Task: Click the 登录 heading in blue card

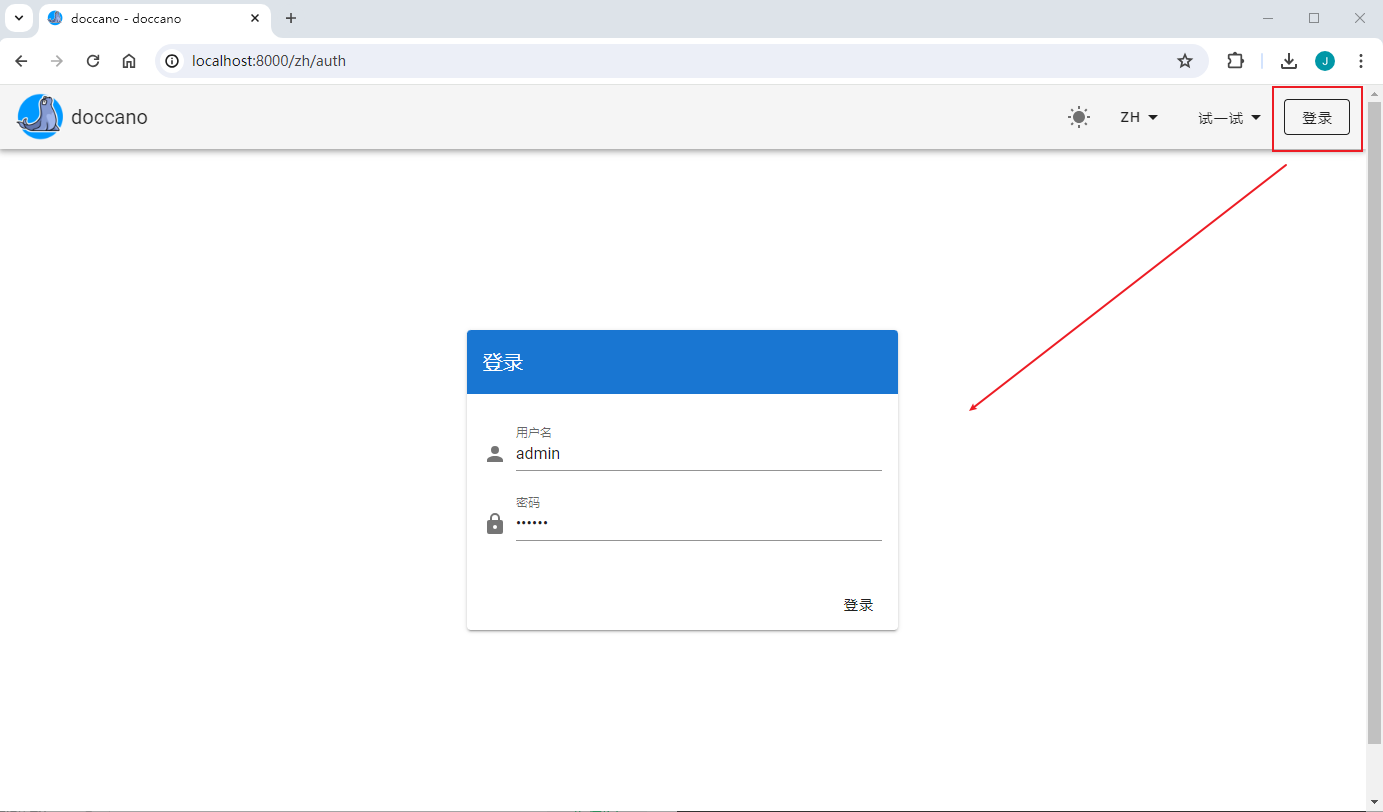Action: [503, 362]
